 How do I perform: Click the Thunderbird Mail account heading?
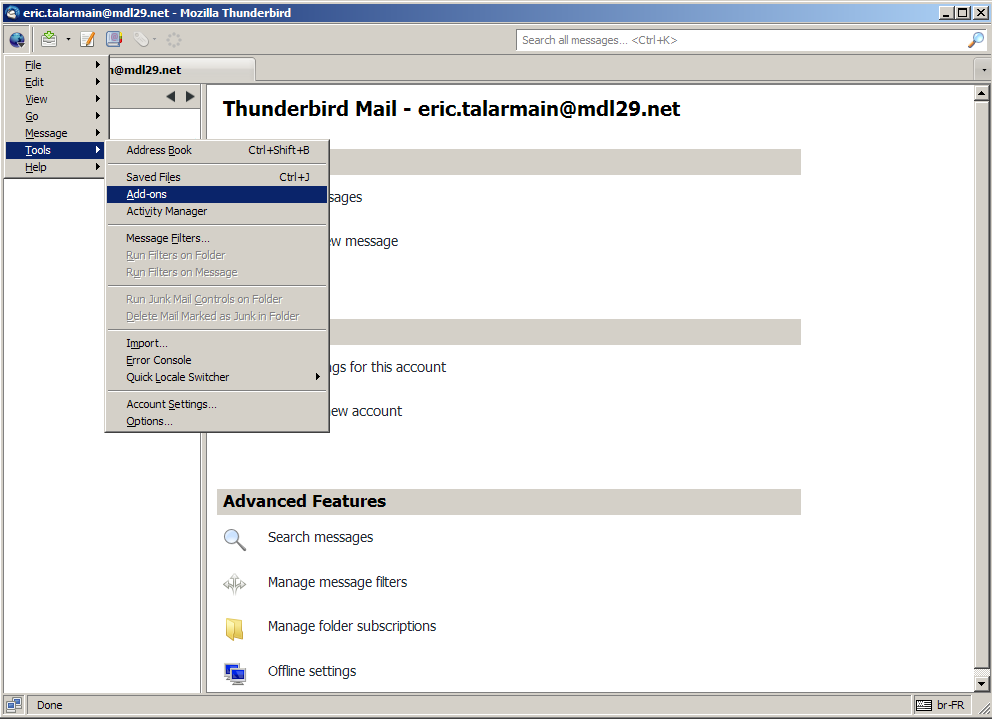(x=451, y=109)
